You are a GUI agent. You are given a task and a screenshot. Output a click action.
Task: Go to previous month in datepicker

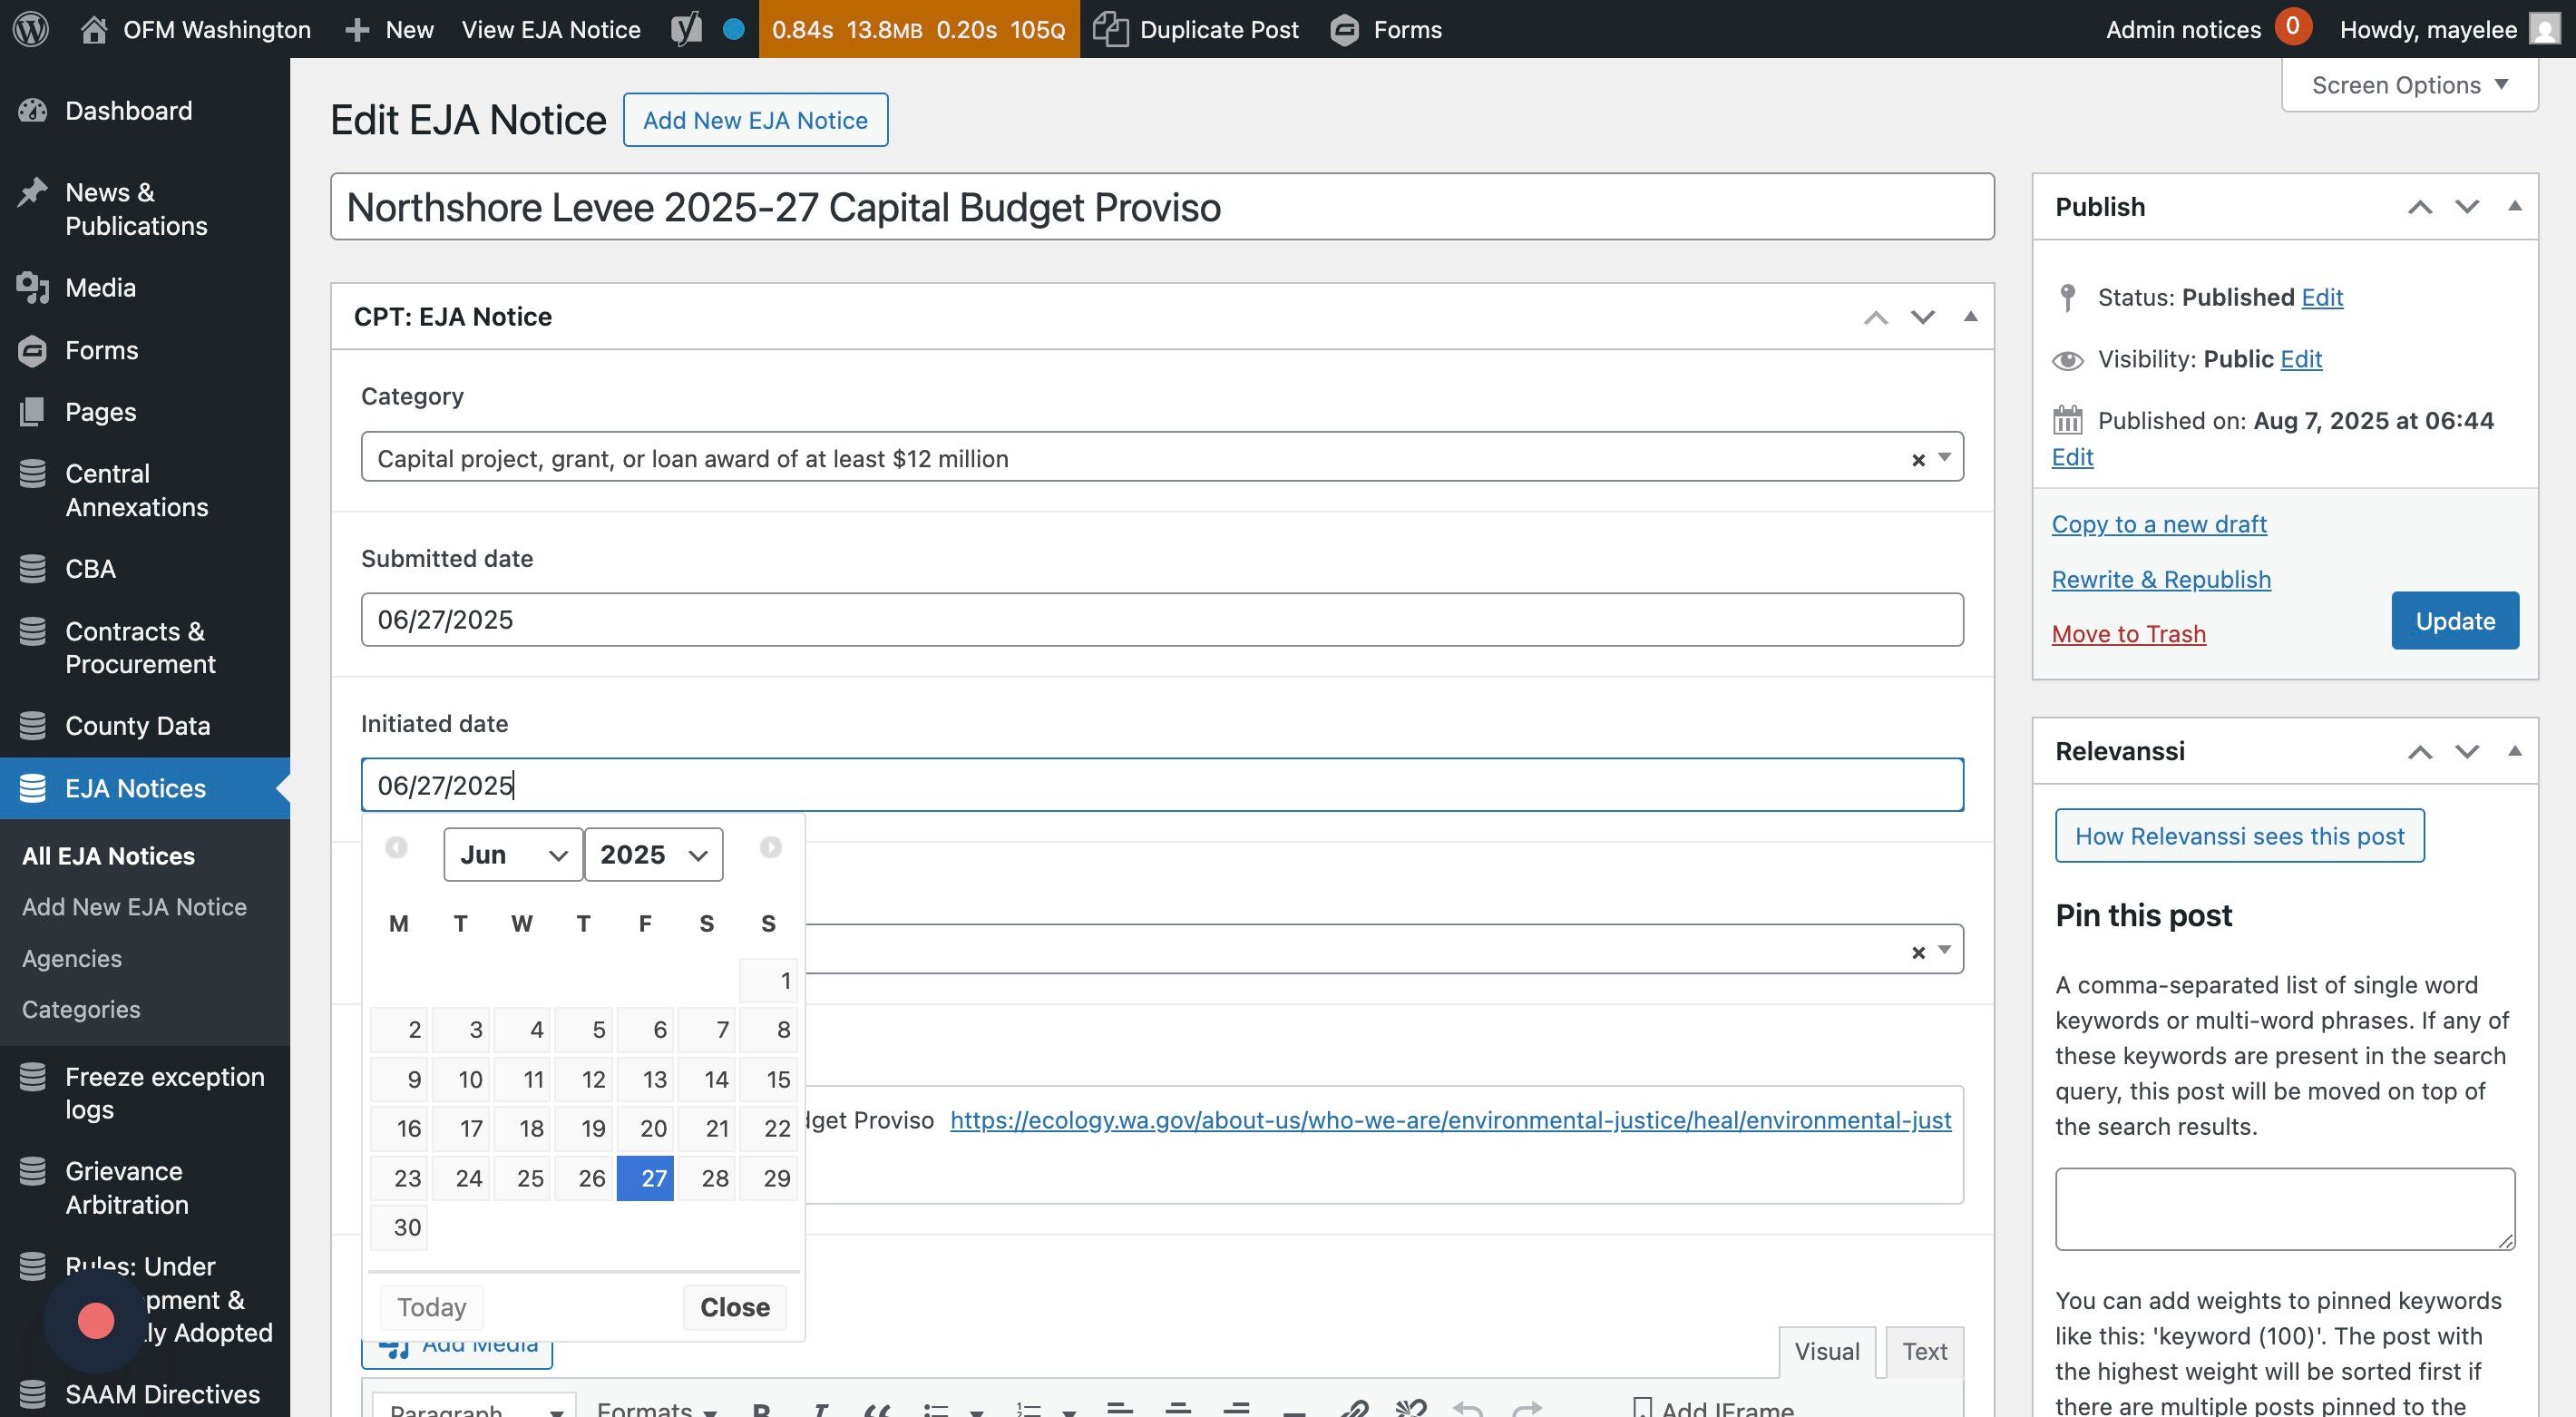pos(396,848)
